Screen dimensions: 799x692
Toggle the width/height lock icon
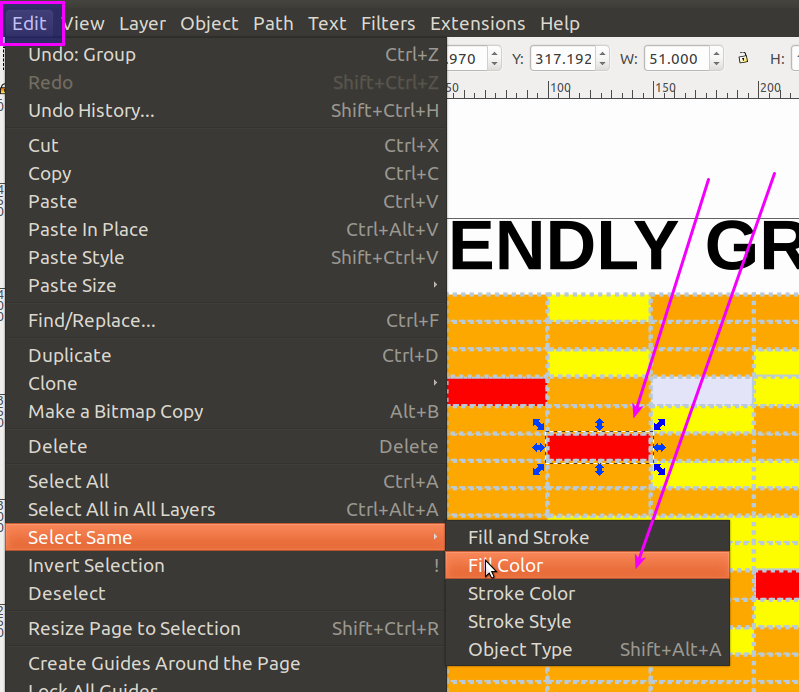[x=742, y=59]
